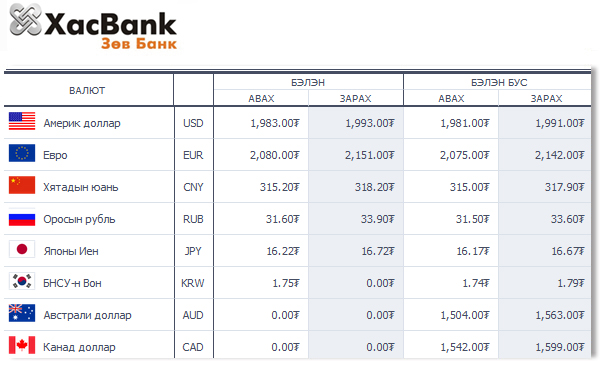Screen dimensions: 602x371
Task: Click the China flag icon
Action: tap(22, 185)
